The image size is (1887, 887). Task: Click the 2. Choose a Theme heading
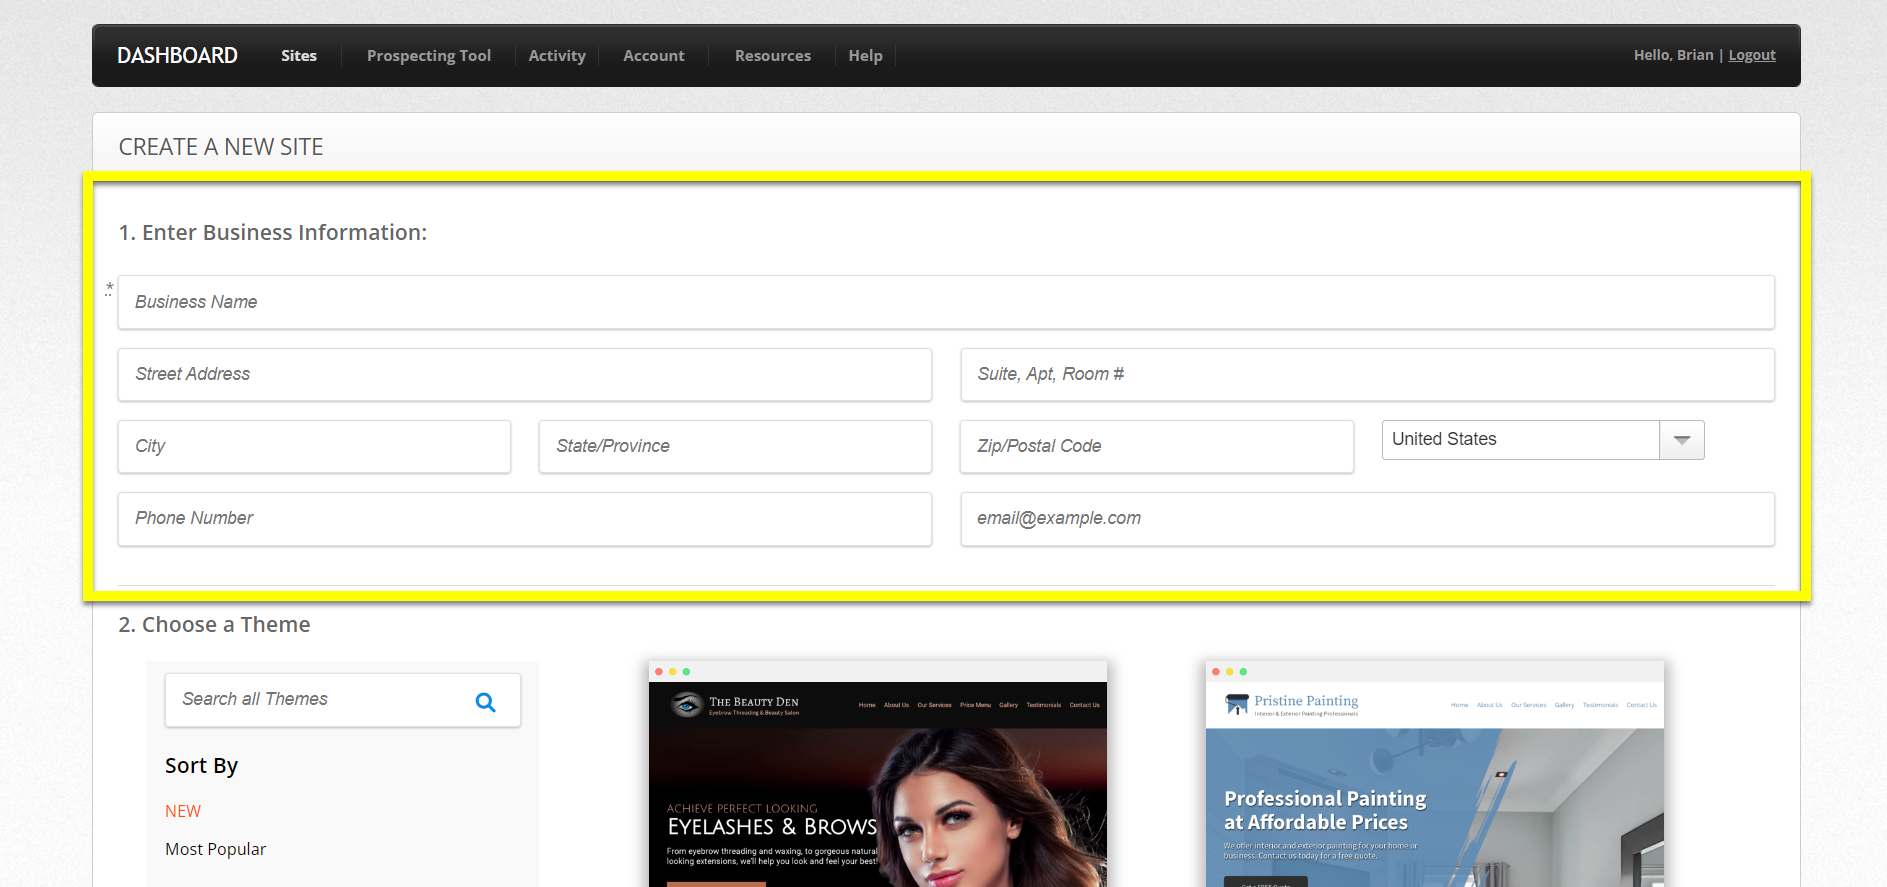point(214,625)
